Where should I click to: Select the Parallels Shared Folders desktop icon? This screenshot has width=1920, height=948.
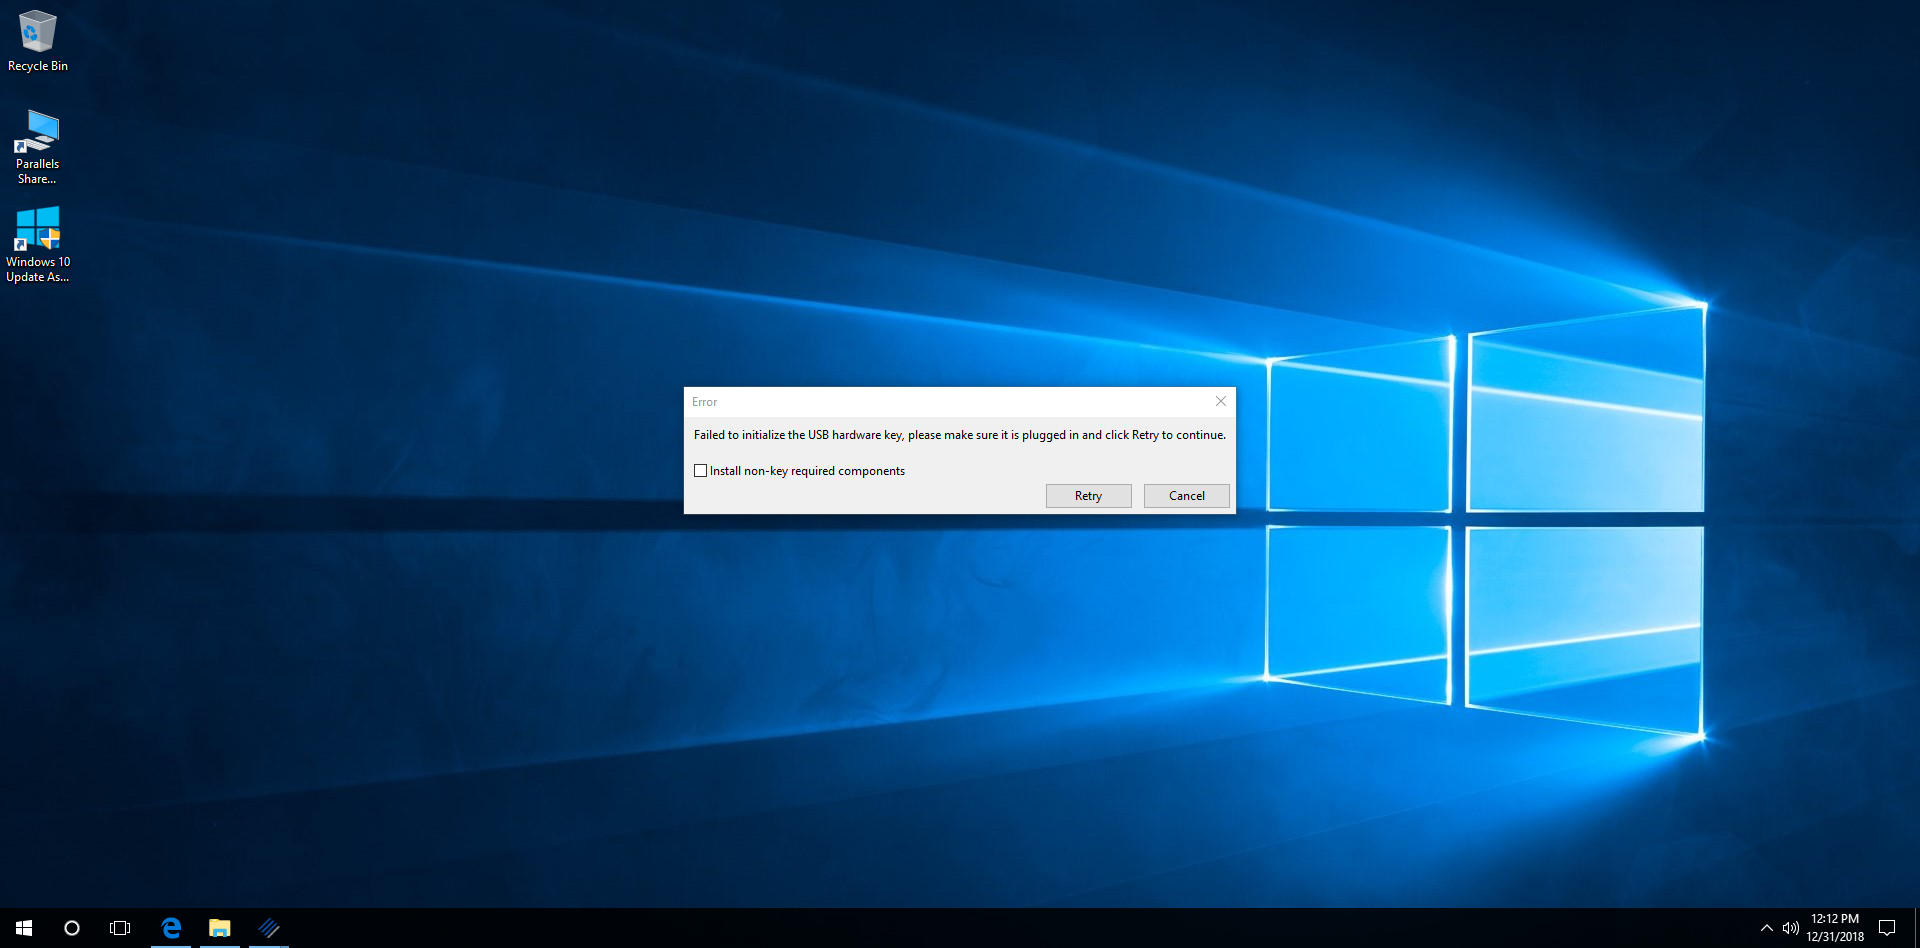pyautogui.click(x=38, y=146)
